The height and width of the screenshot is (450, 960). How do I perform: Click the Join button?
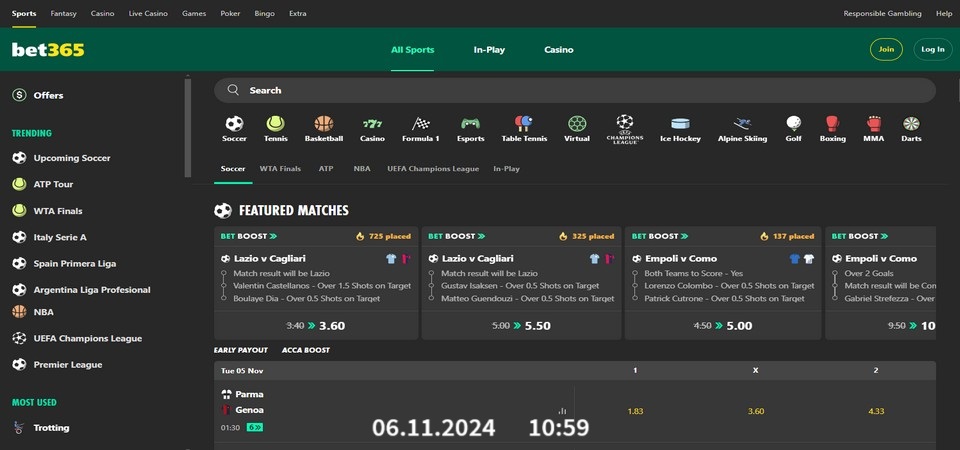886,50
